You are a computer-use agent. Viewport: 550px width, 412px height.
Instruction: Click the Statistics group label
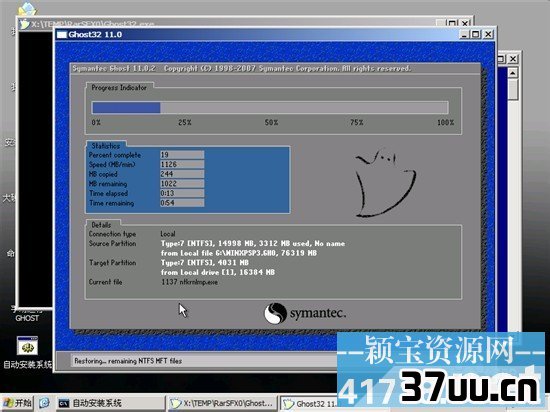coord(106,146)
